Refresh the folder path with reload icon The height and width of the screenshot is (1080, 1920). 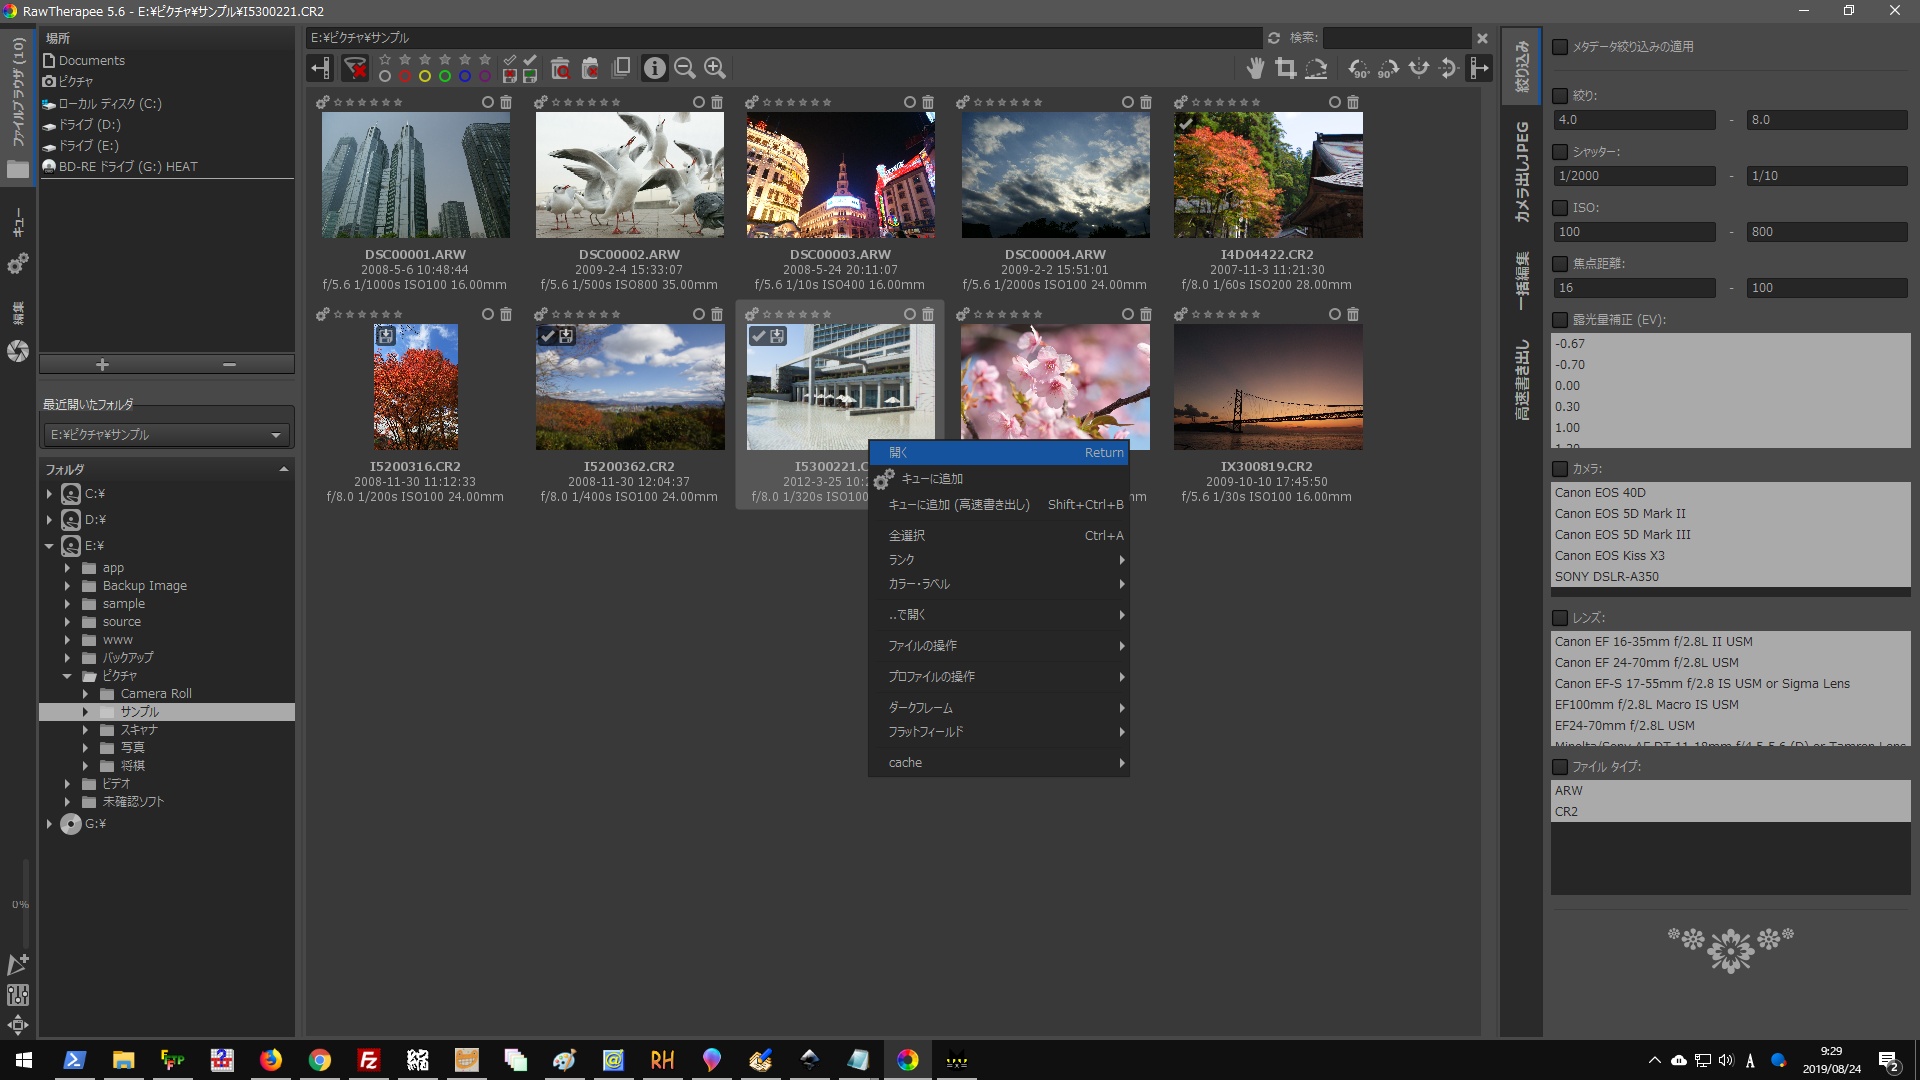coord(1274,38)
